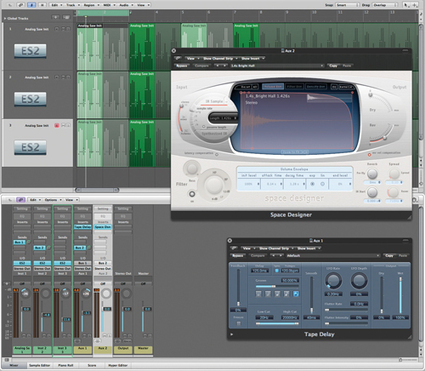
Task: Enable the preserve length checkbox in Space Designer
Action: coord(204,127)
